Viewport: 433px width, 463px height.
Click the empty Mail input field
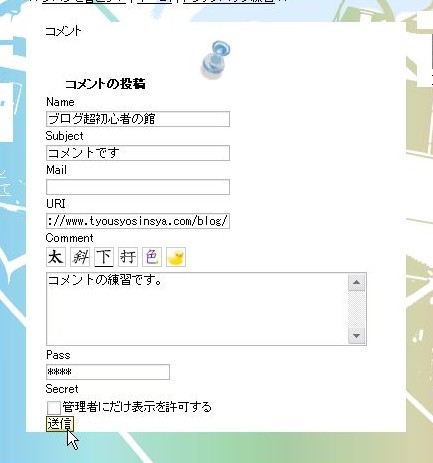(138, 187)
